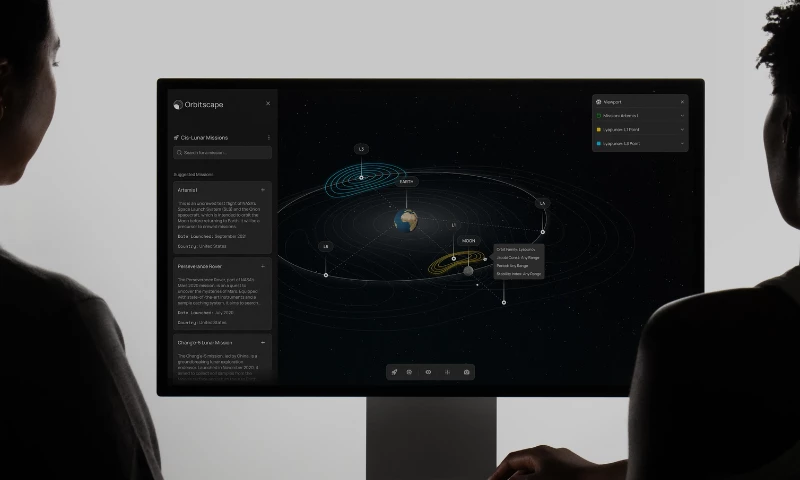
Task: Toggle the yellow Lyapunov L1 Point checkbox
Action: point(598,129)
